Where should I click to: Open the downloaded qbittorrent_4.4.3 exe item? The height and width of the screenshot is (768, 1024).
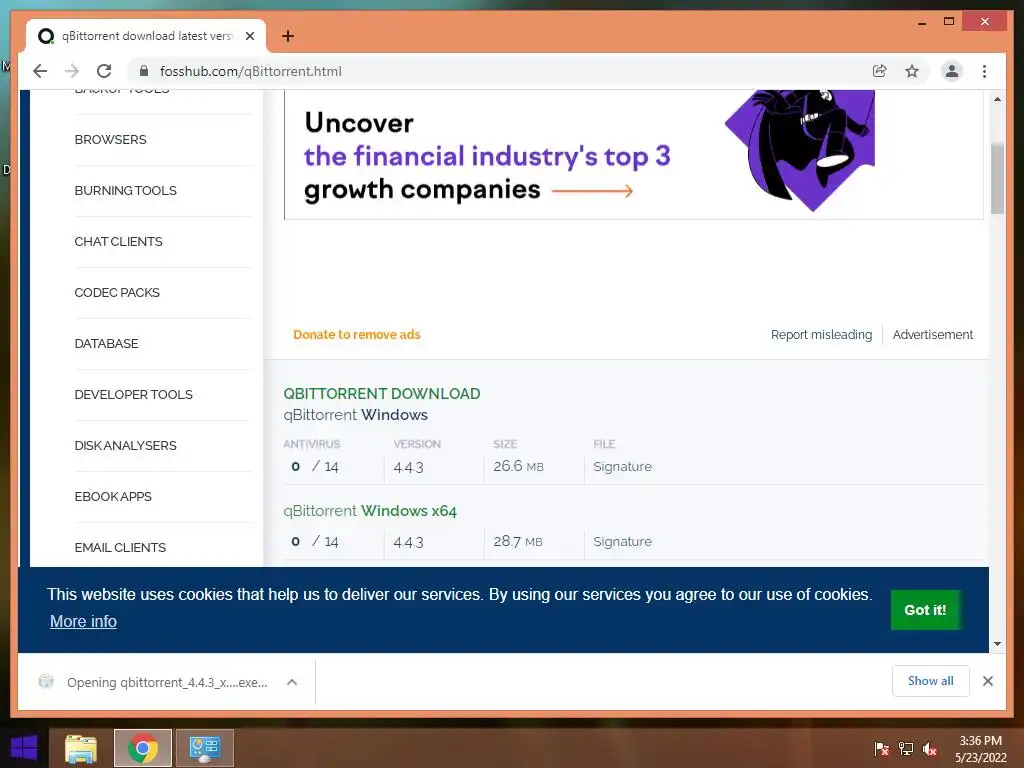pyautogui.click(x=157, y=682)
